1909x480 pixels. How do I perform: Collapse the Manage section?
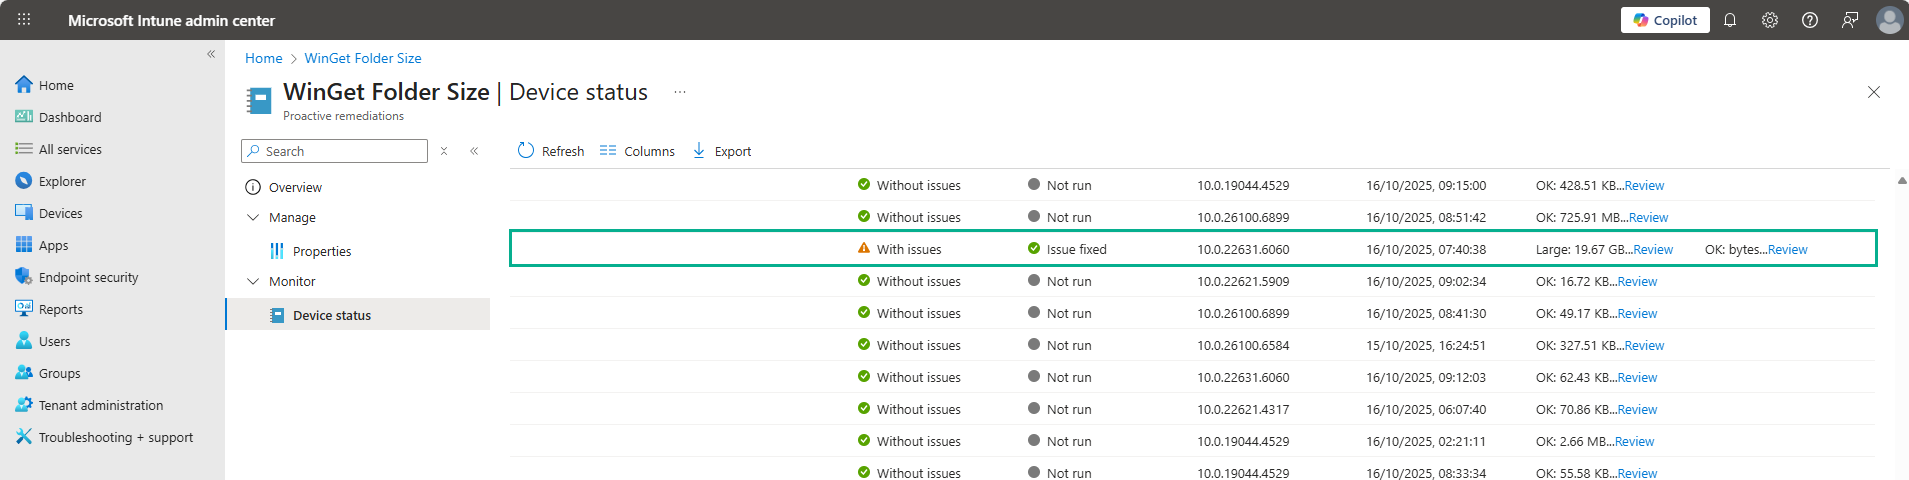click(x=253, y=217)
